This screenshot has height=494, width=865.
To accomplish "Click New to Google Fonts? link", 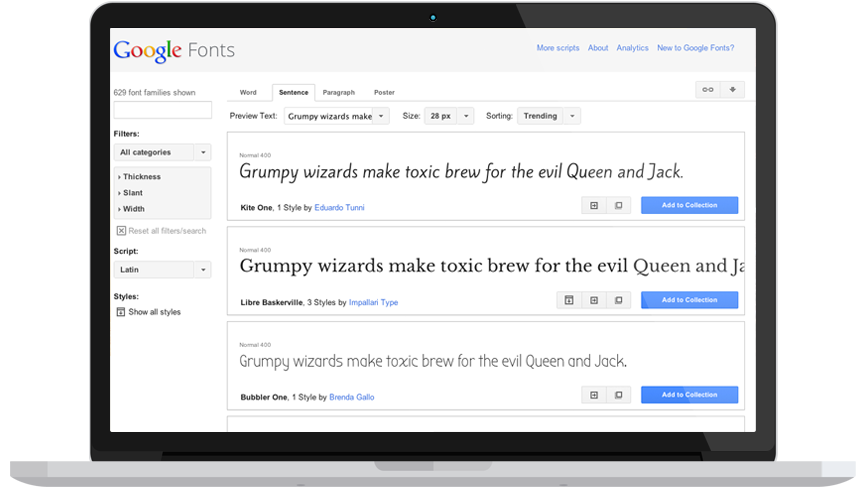I will coord(696,48).
